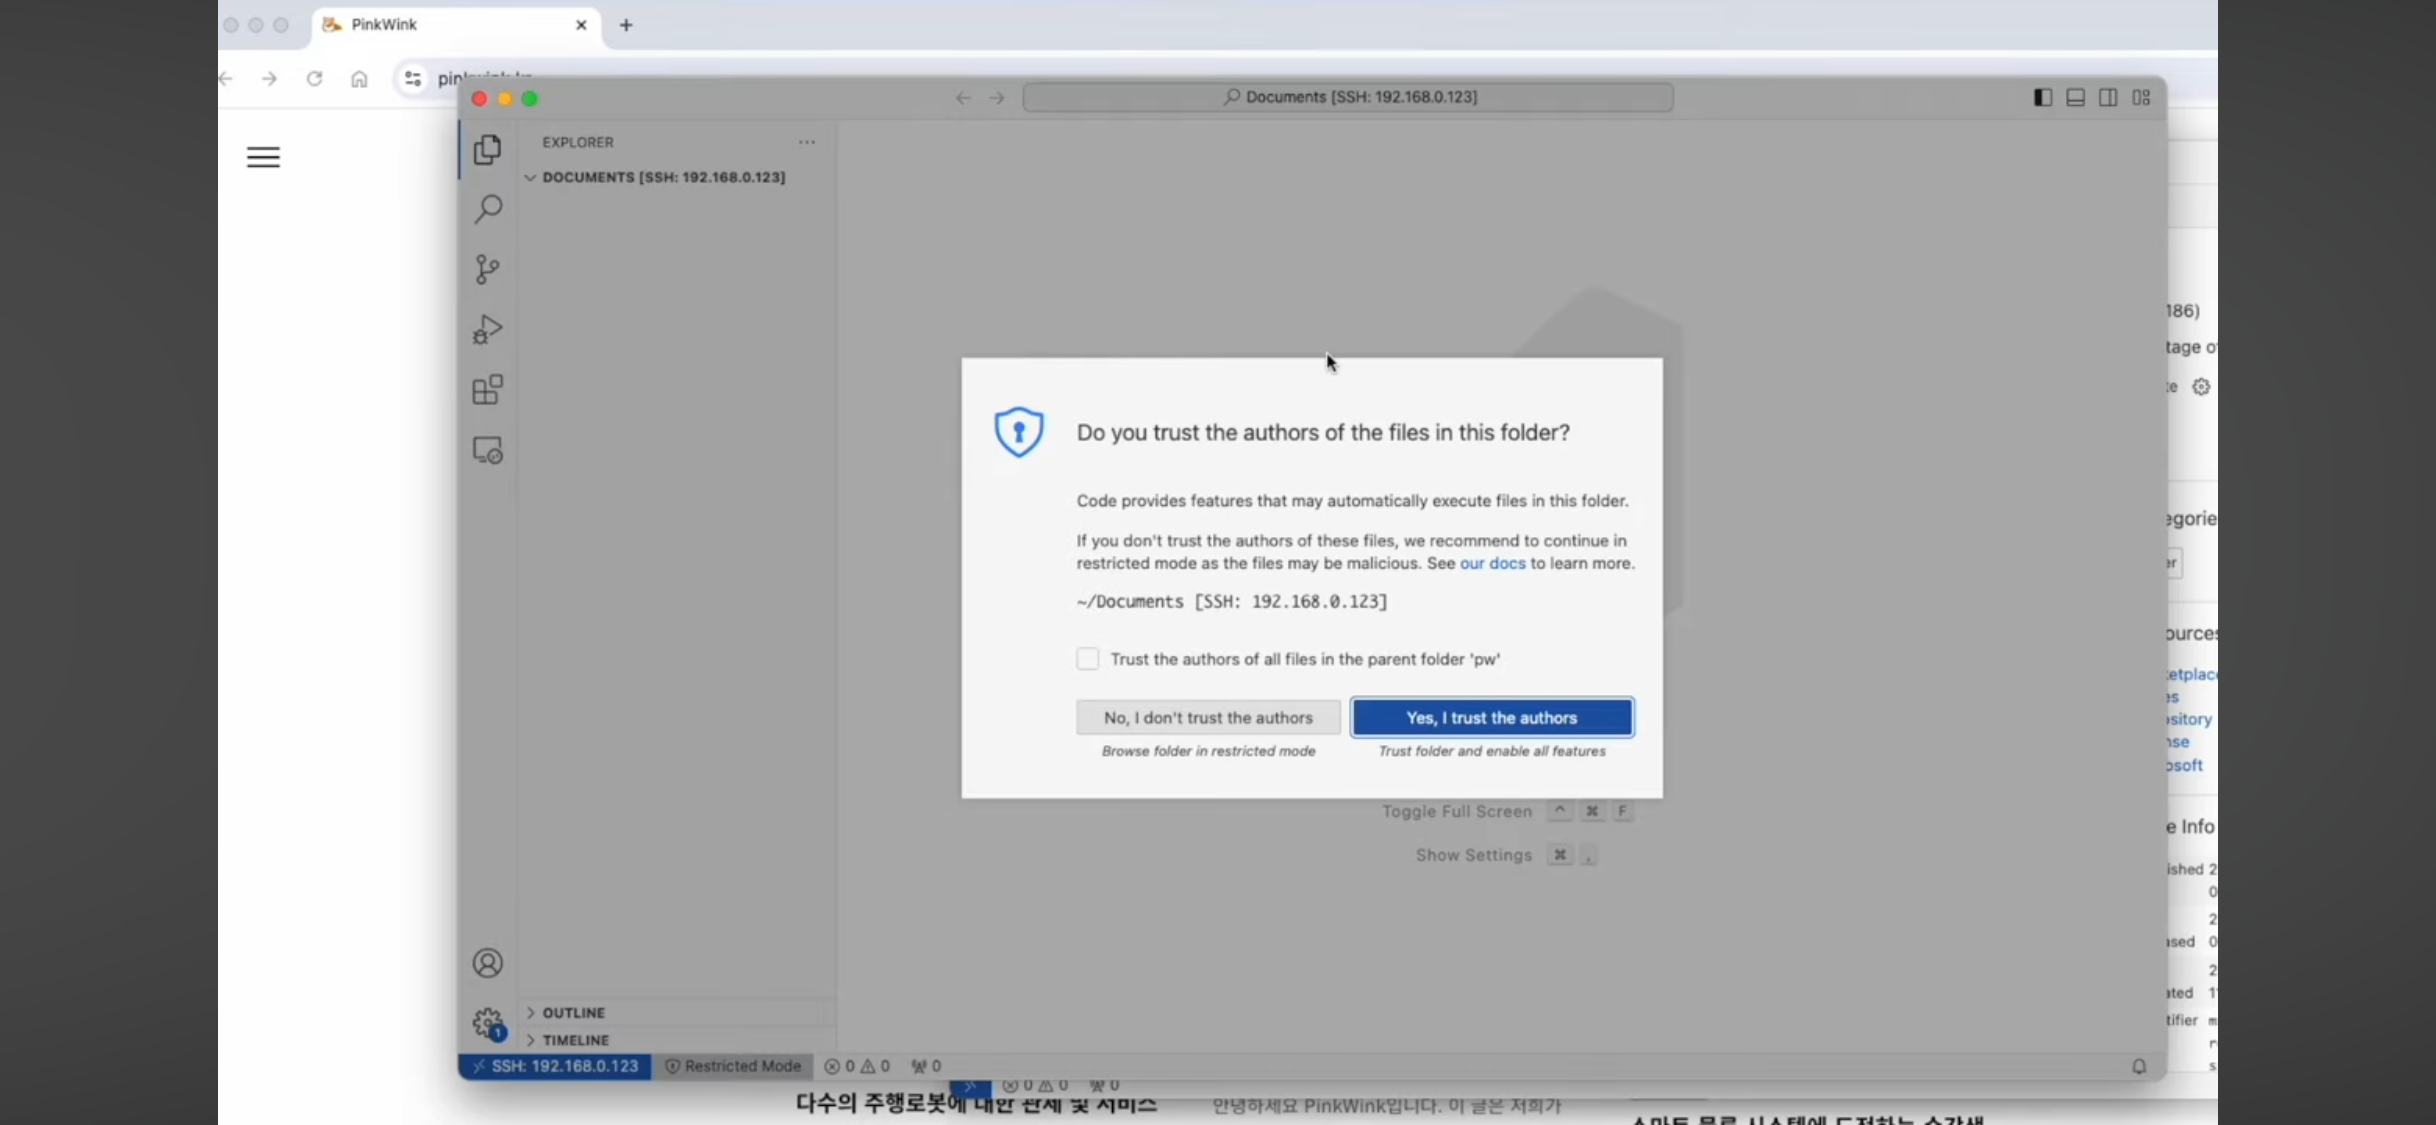Open the Search view icon
Screen dimensions: 2436x1125
point(487,209)
